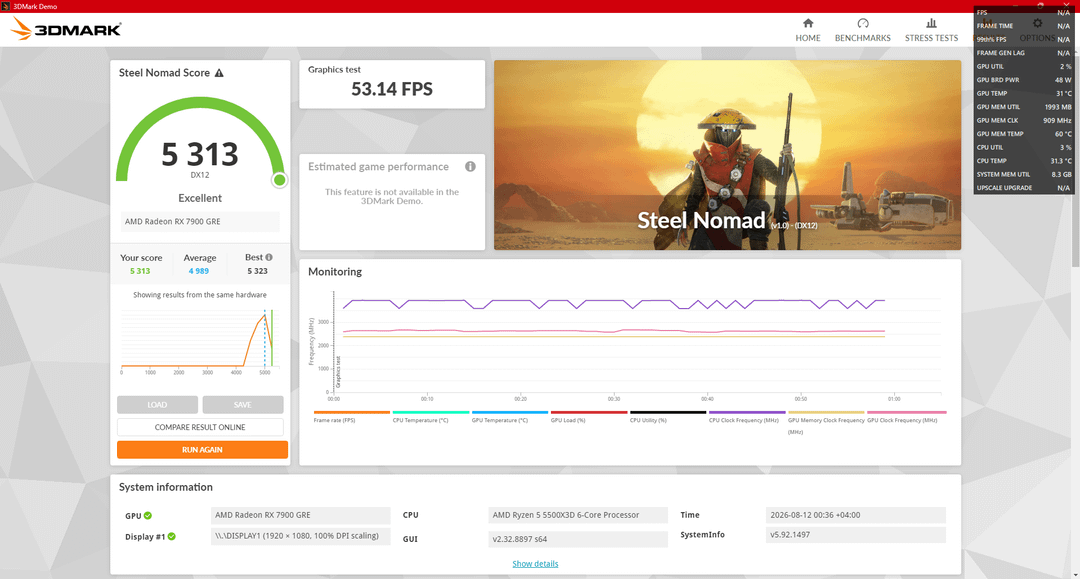
Task: Select the HOME menu label
Action: (808, 38)
